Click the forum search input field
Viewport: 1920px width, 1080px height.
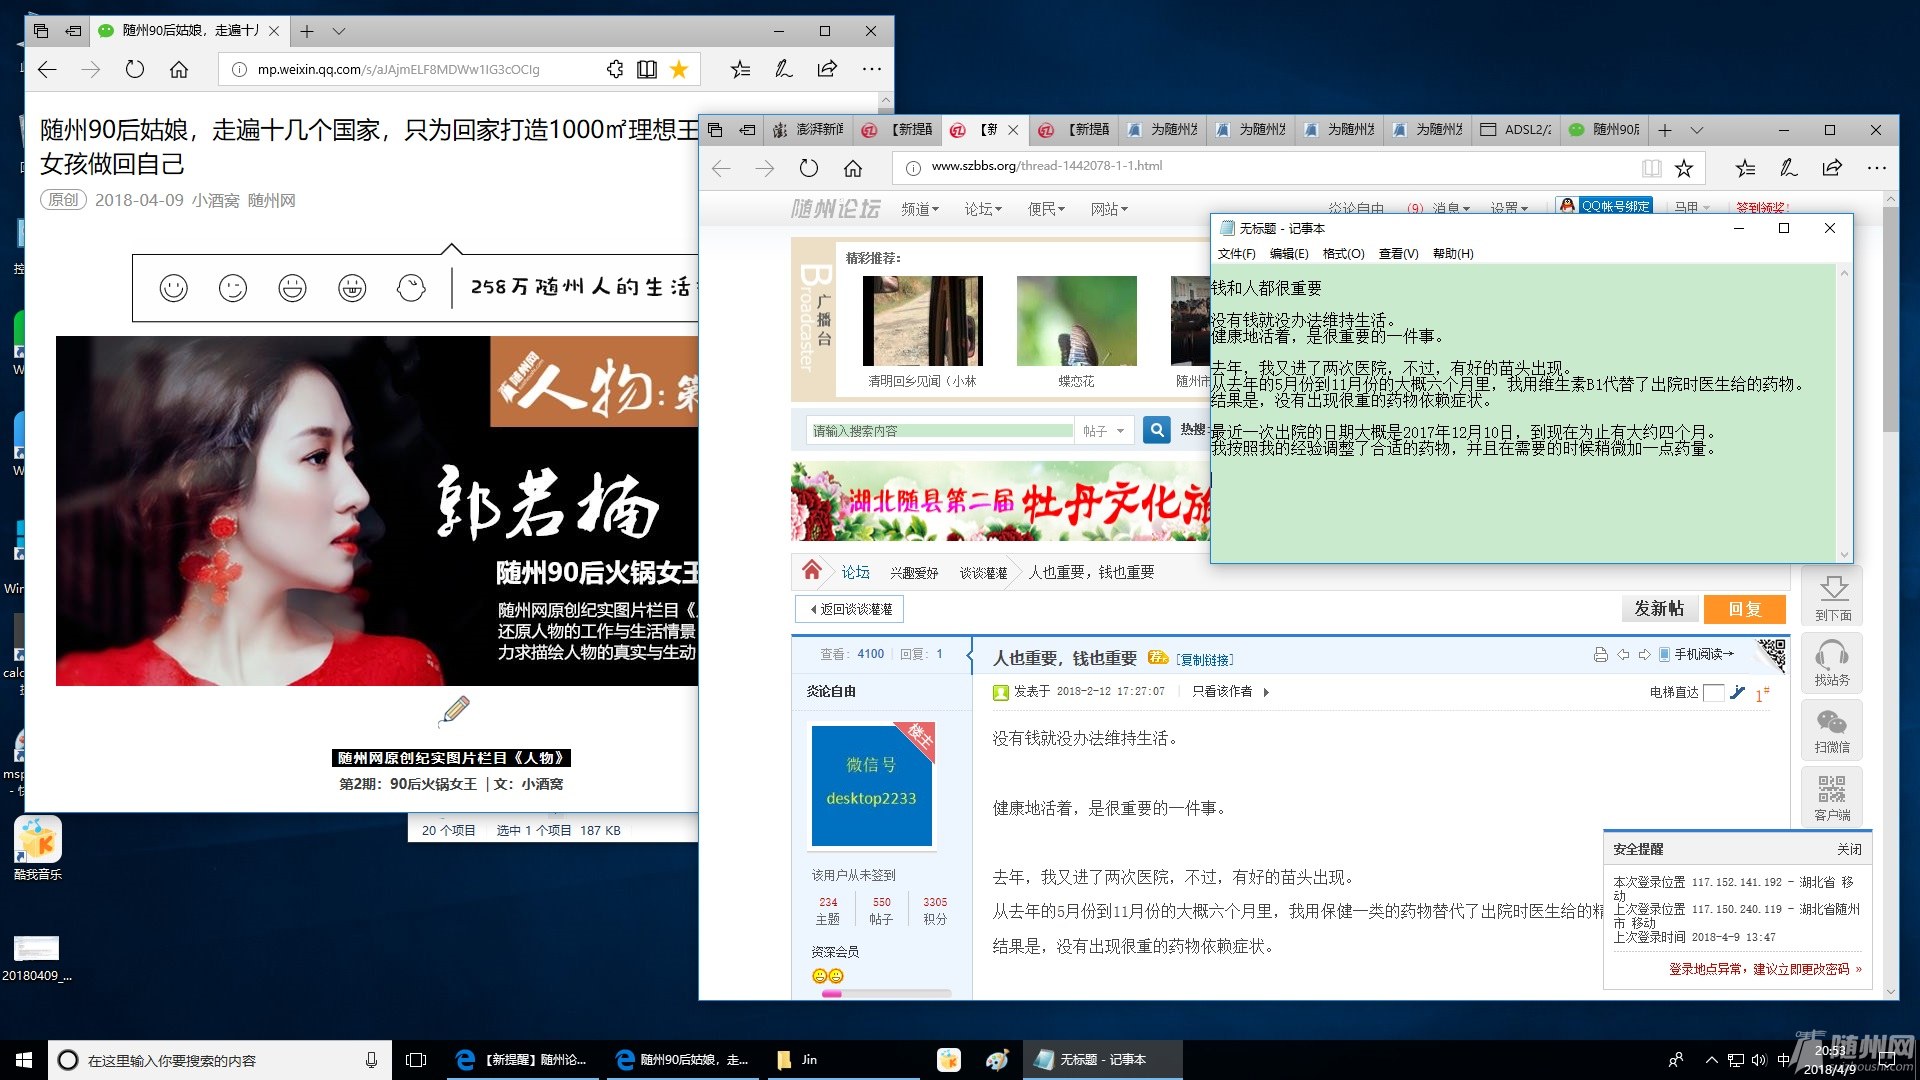(940, 431)
